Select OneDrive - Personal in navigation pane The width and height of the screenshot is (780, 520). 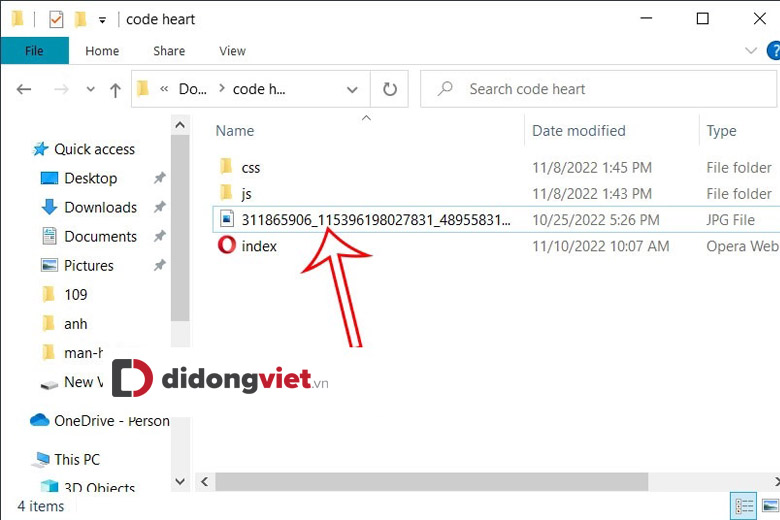coord(111,421)
